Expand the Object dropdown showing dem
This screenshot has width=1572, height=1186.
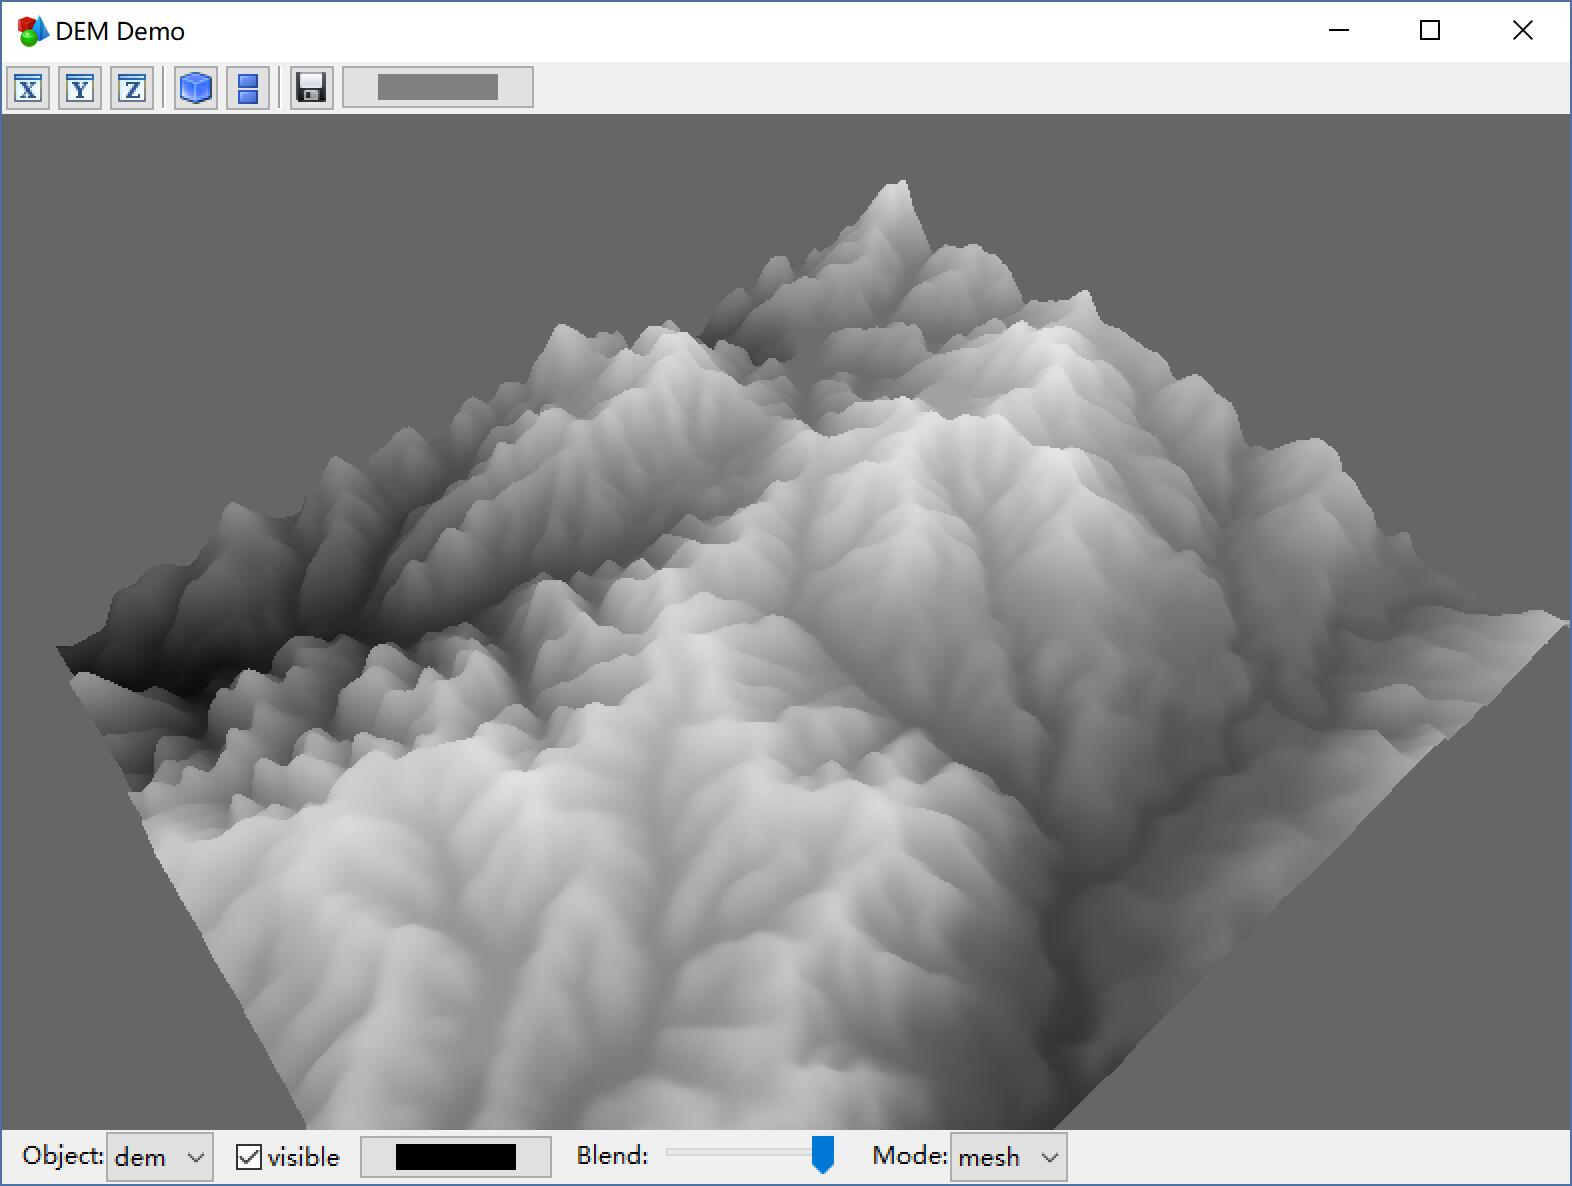[x=159, y=1157]
